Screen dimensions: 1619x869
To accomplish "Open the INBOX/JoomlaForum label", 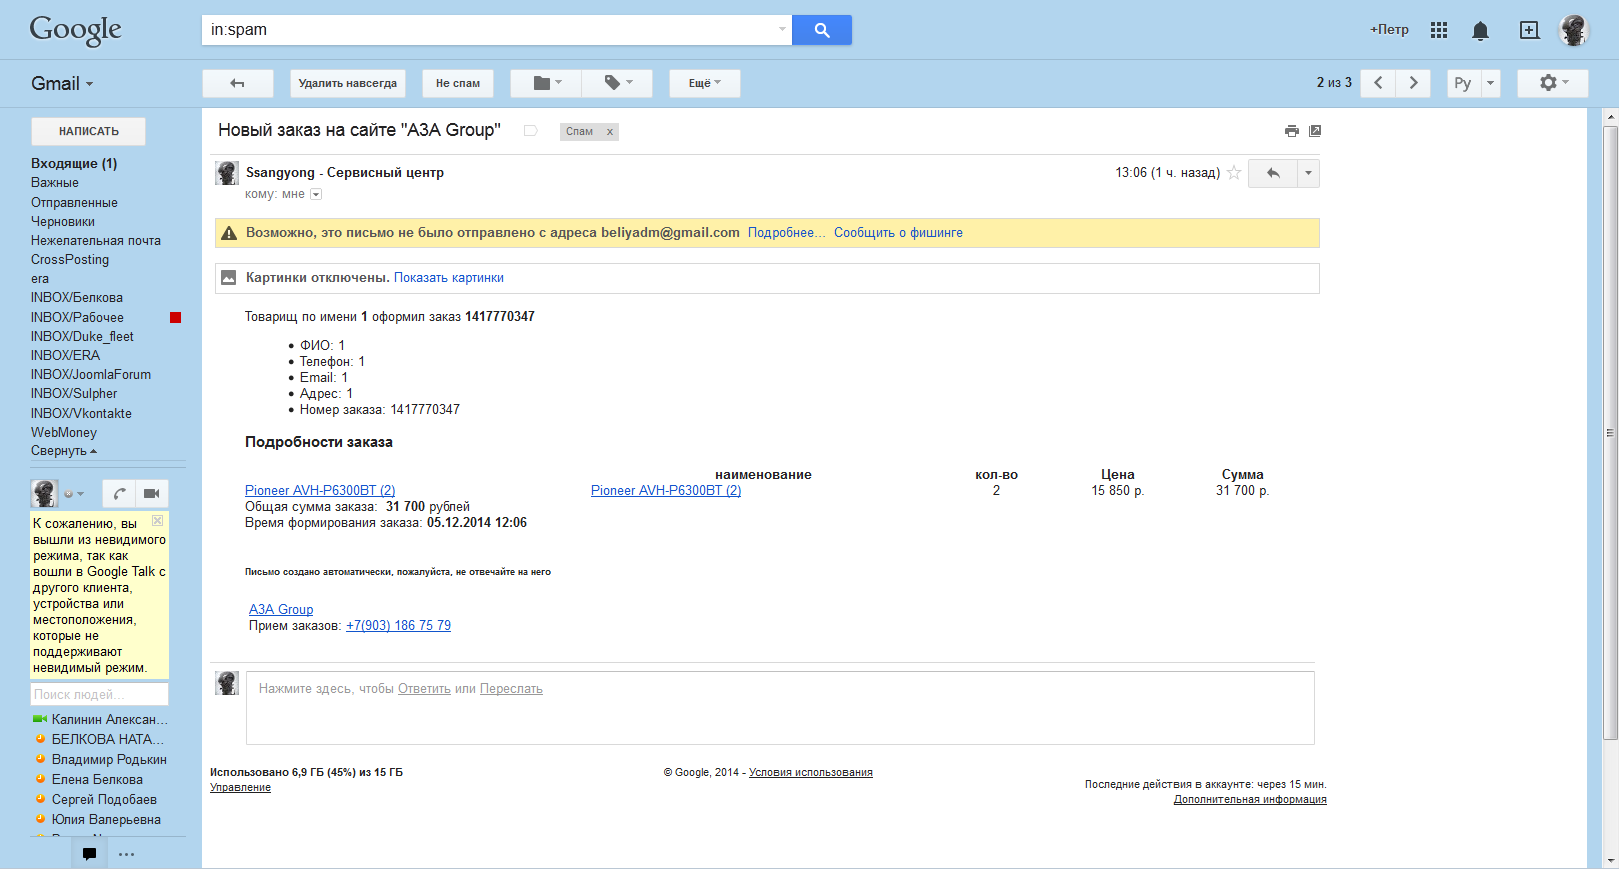I will click(x=91, y=374).
